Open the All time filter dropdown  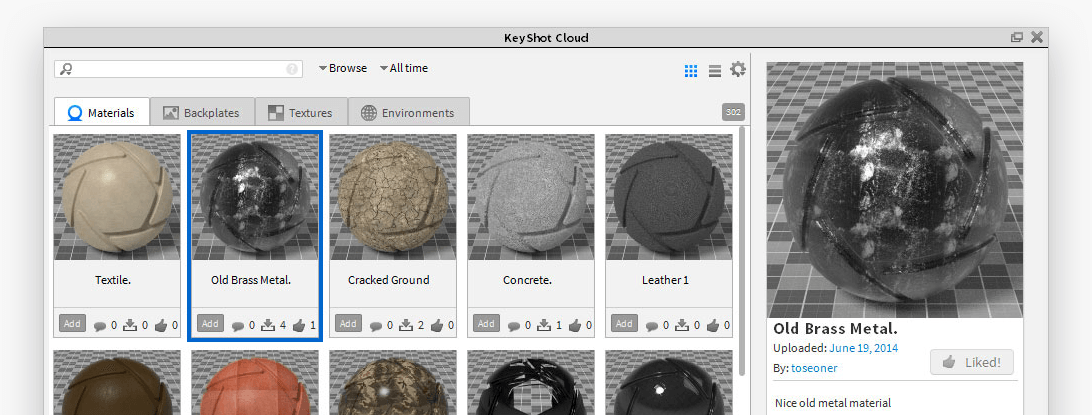(x=404, y=68)
